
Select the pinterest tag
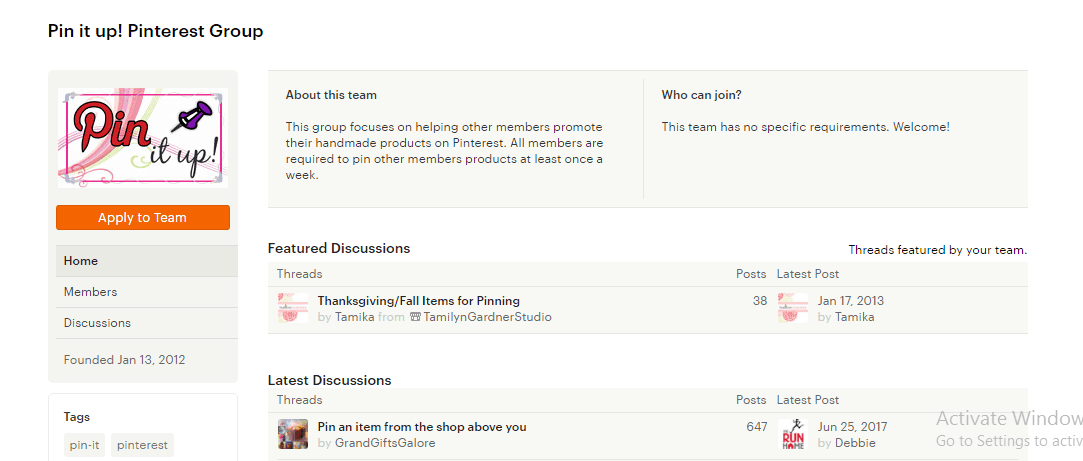tap(142, 445)
